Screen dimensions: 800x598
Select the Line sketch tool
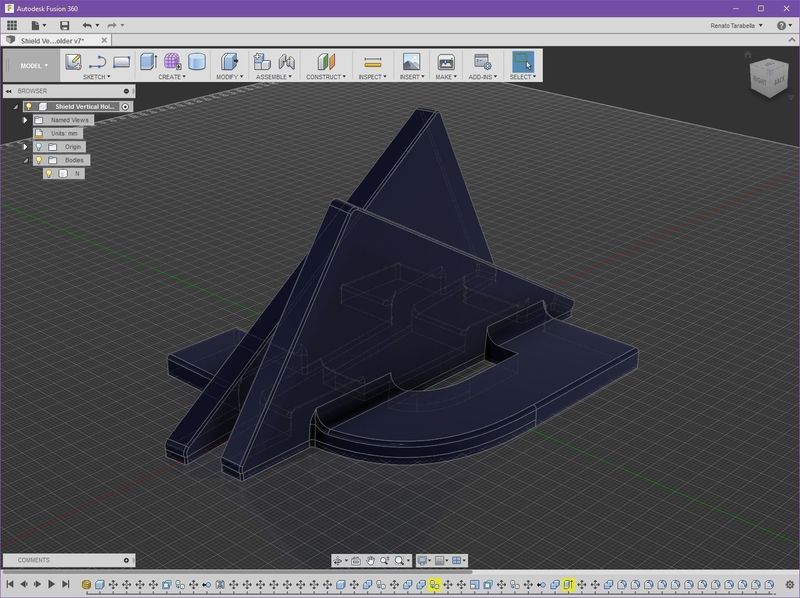(97, 62)
